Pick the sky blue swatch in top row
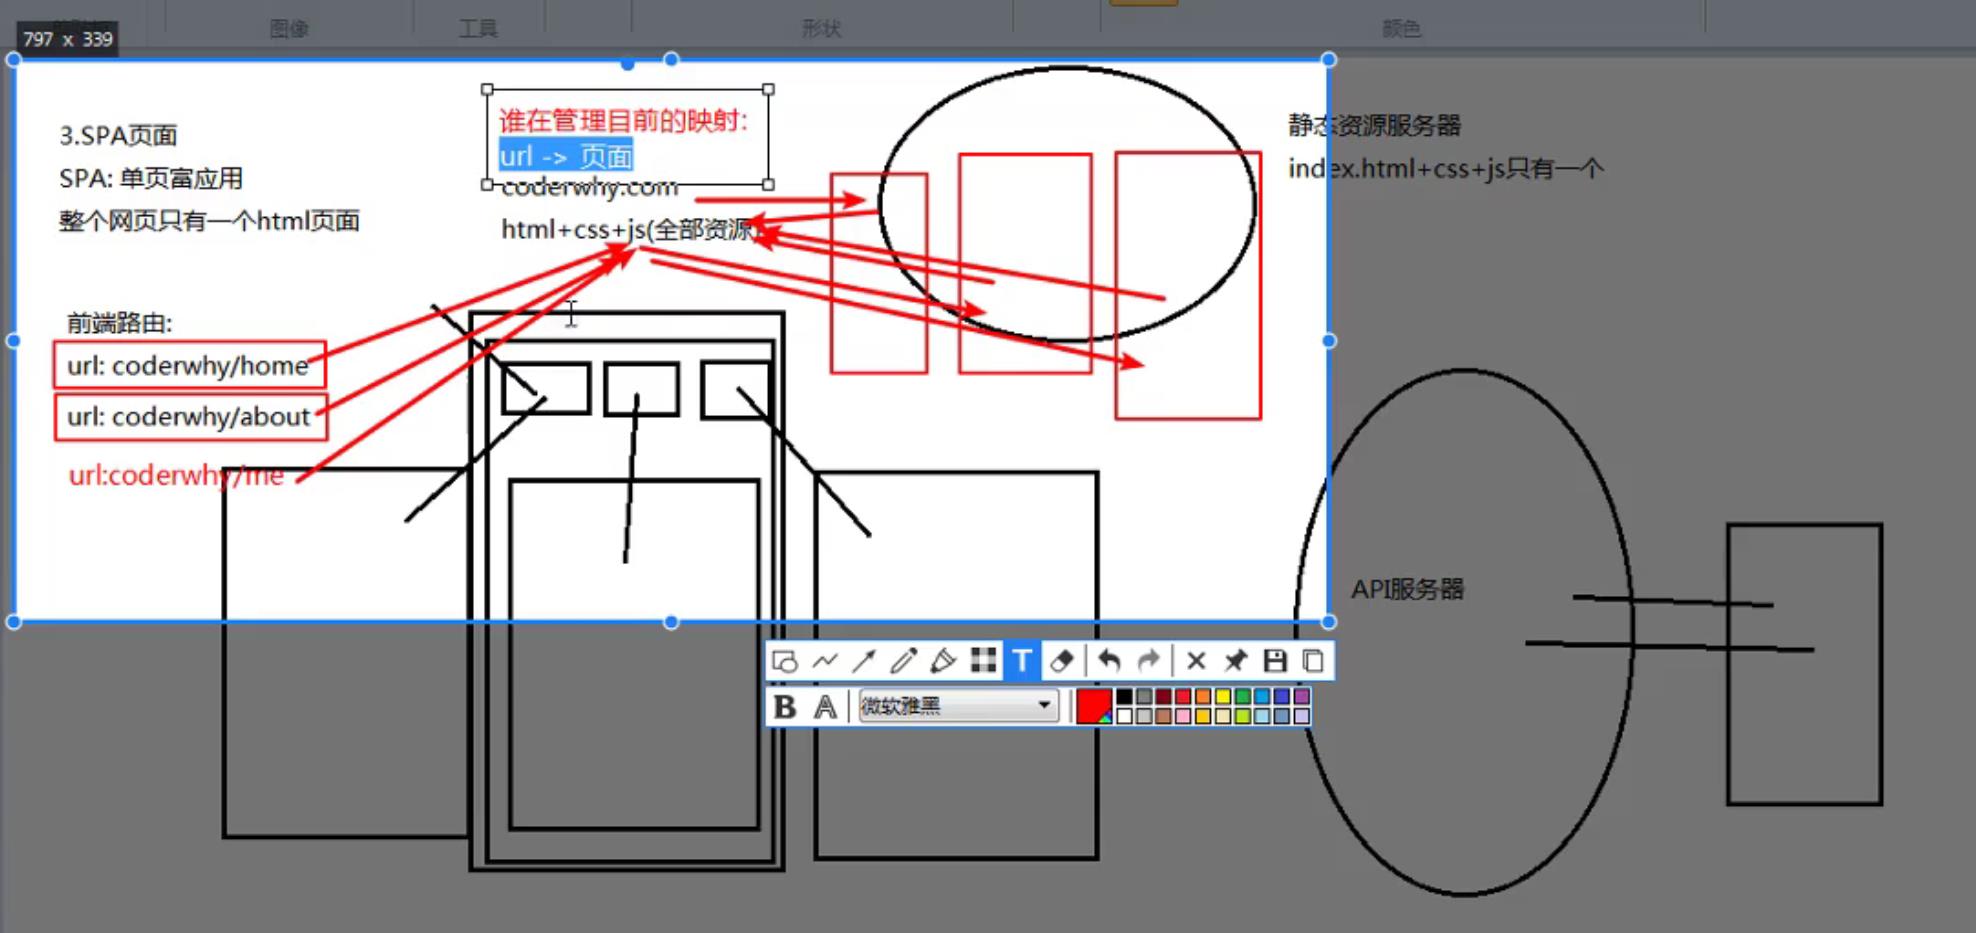 point(1262,696)
